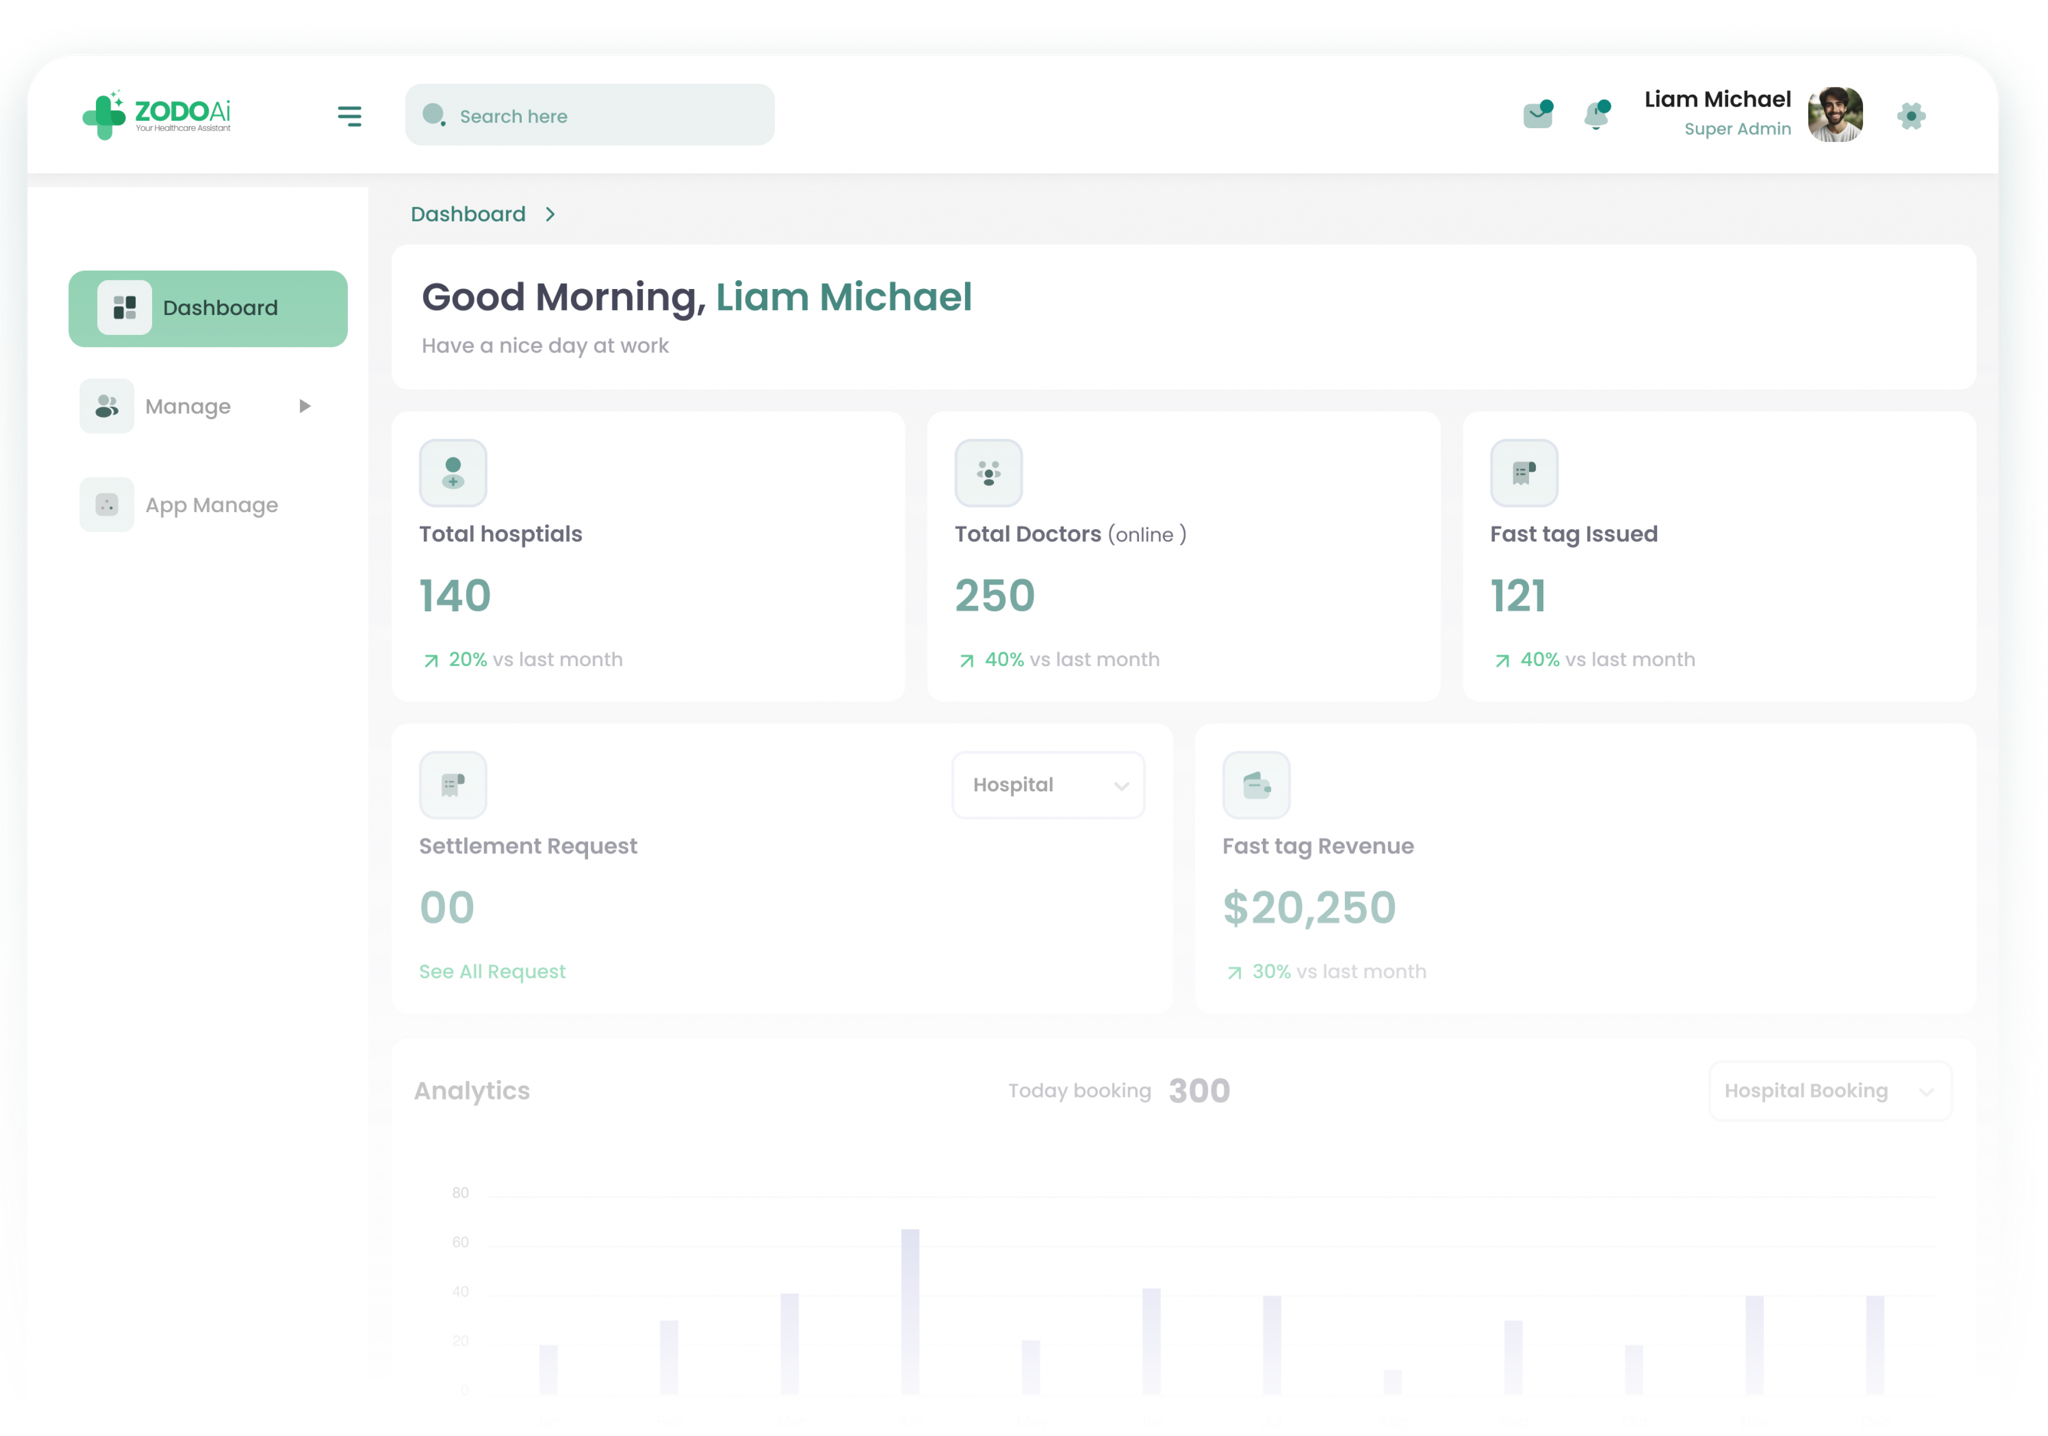Click the App Manage icon in sidebar
2048x1436 pixels.
click(106, 504)
